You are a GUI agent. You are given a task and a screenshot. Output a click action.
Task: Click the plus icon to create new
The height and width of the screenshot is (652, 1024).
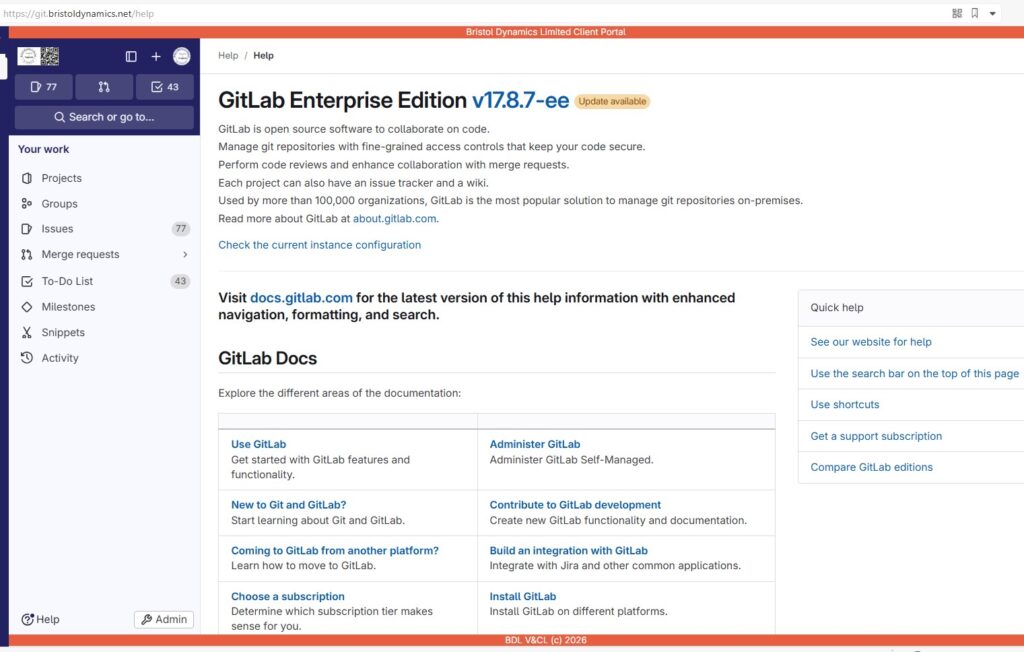pos(156,57)
